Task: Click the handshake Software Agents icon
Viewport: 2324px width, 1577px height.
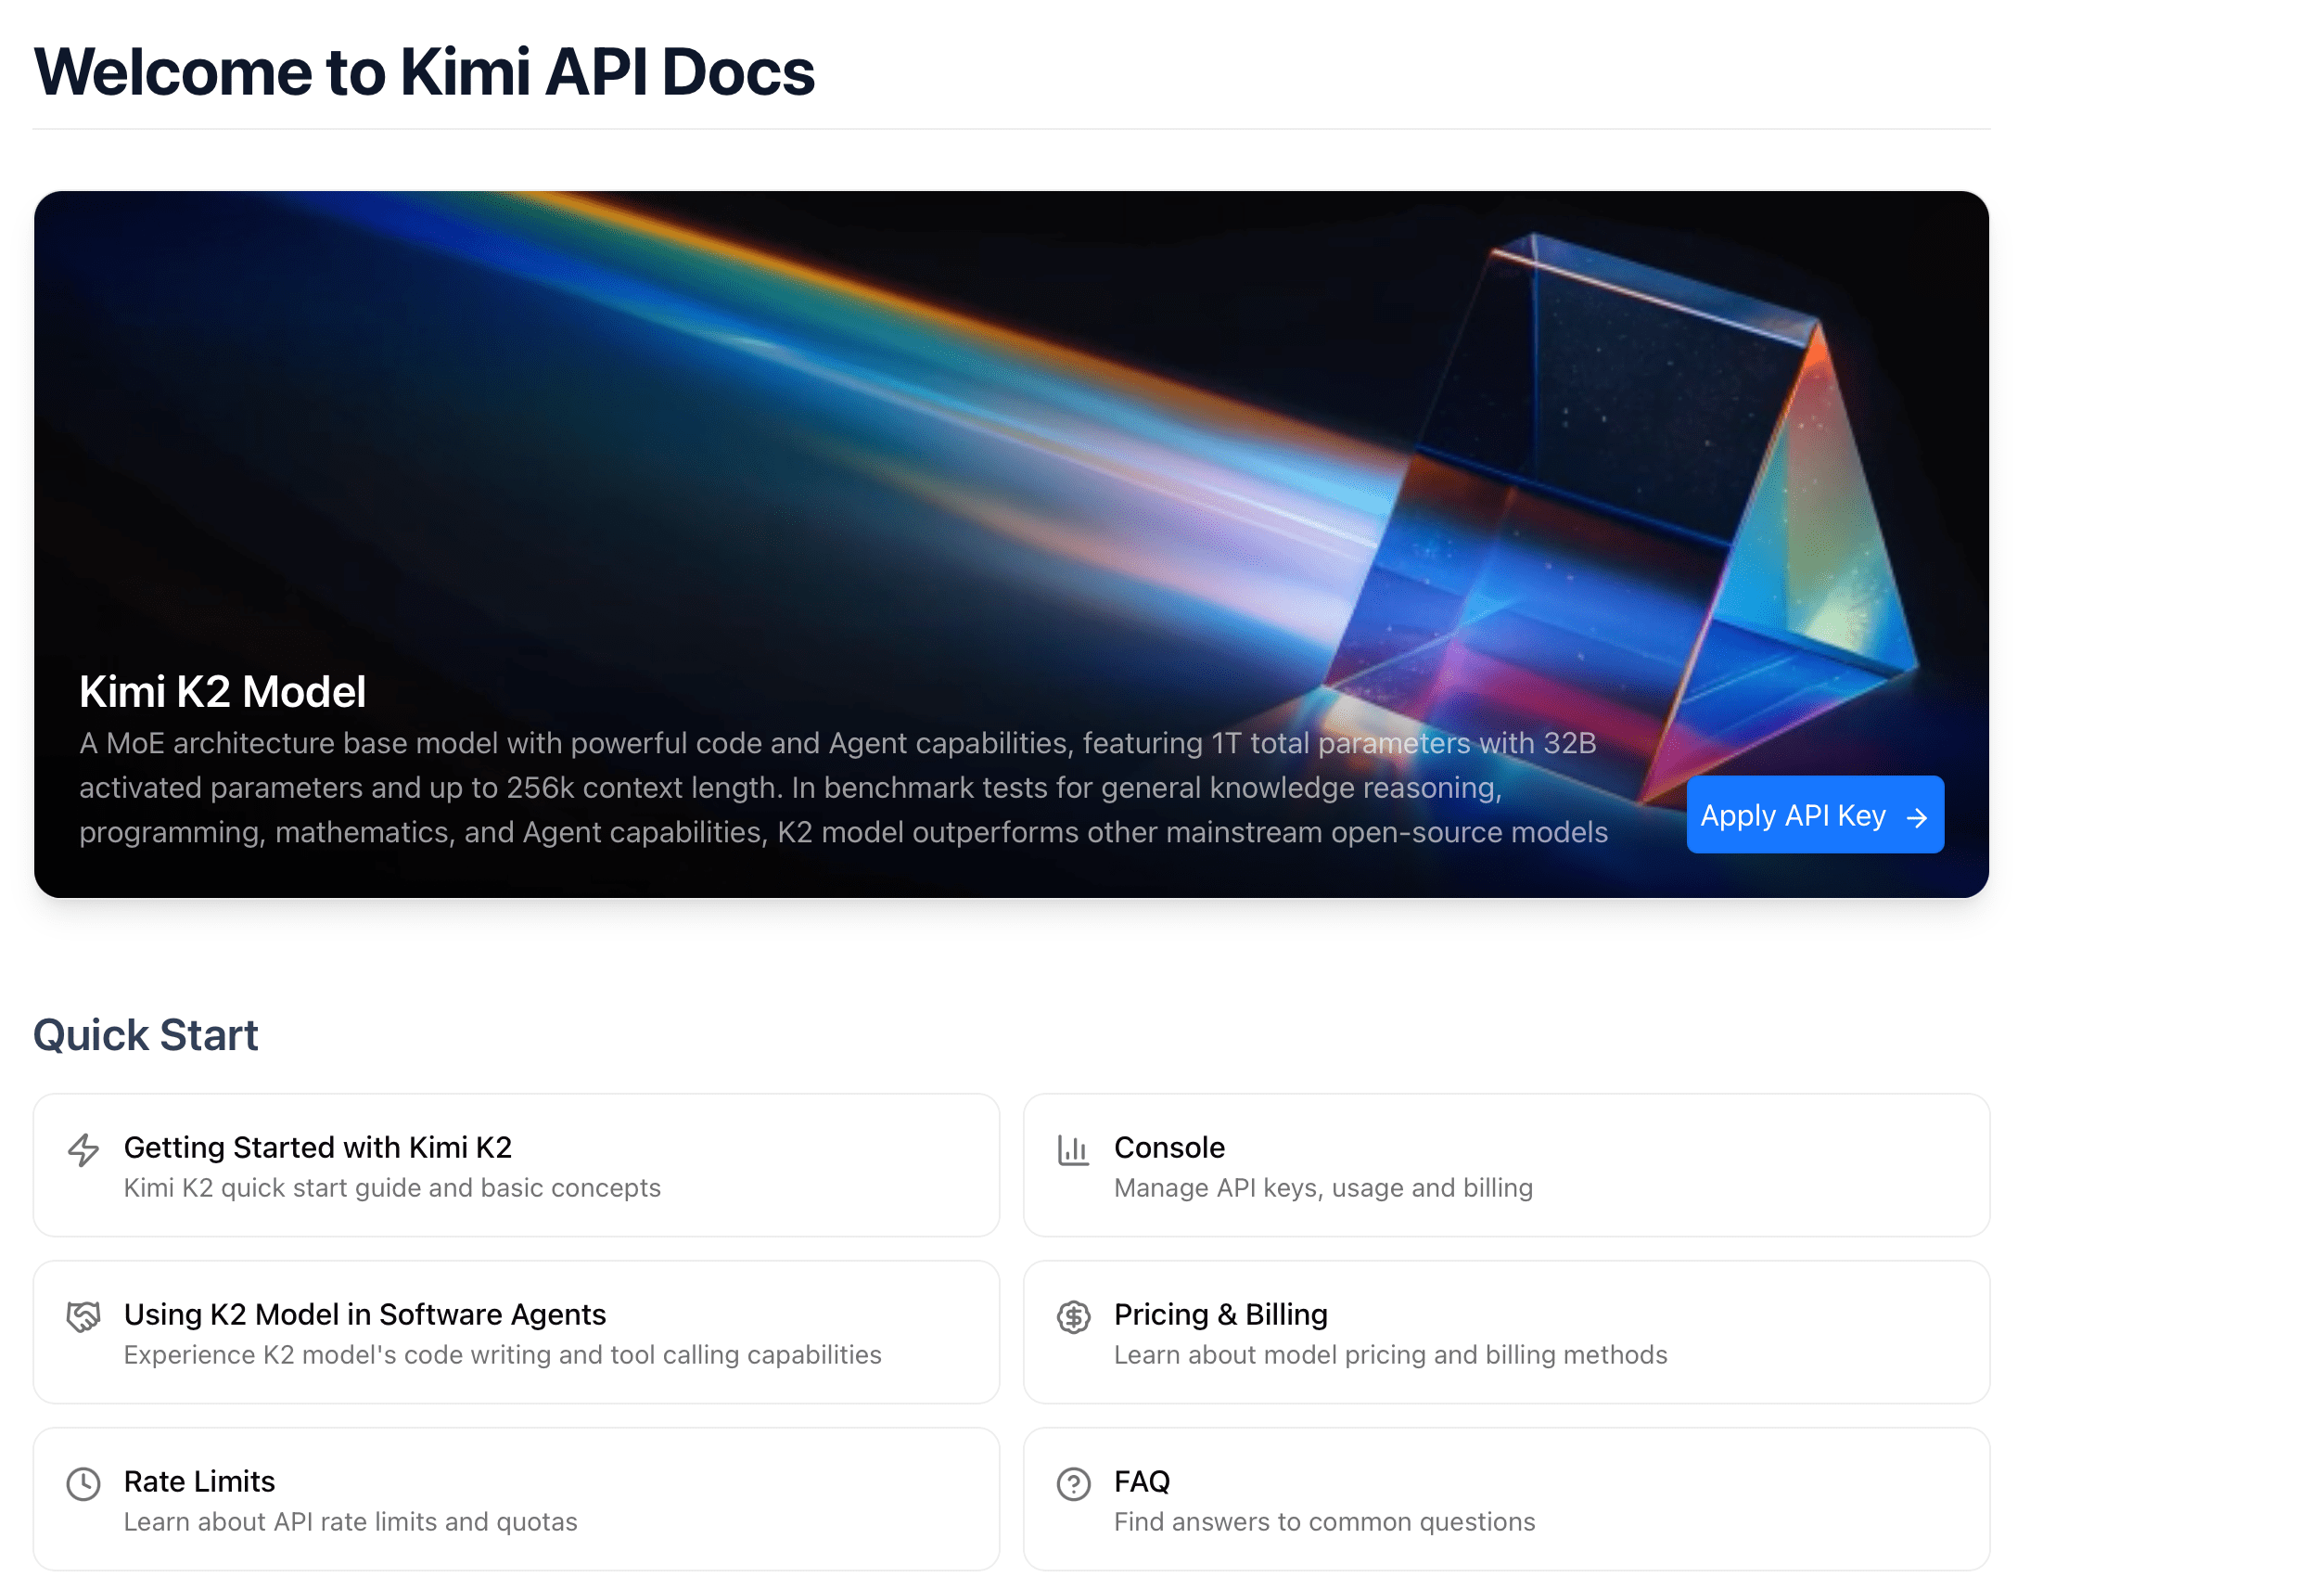Action: 83,1317
